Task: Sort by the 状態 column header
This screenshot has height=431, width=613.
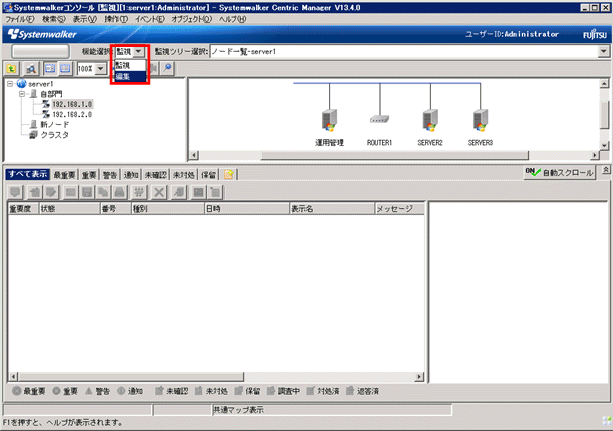Action: pyautogui.click(x=69, y=209)
